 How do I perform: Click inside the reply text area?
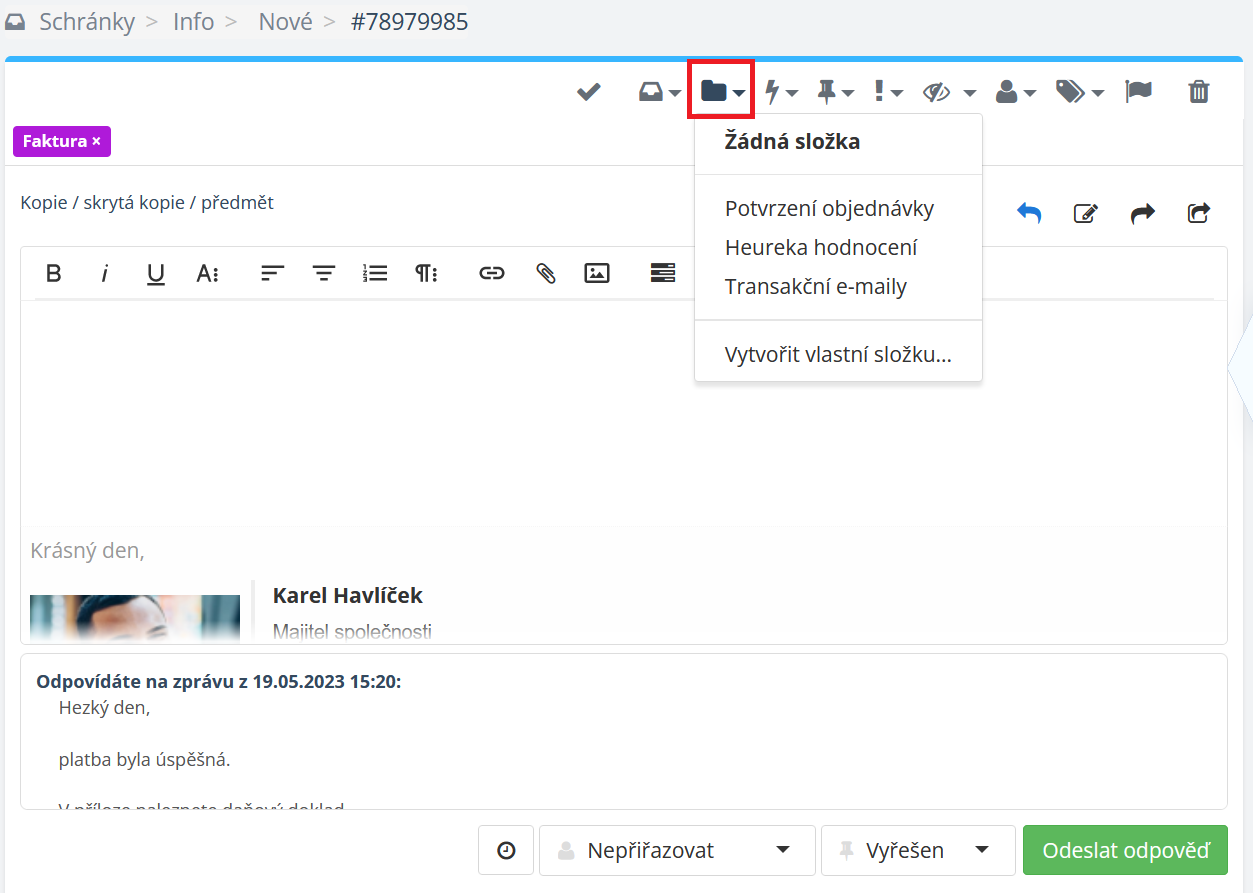(x=624, y=415)
